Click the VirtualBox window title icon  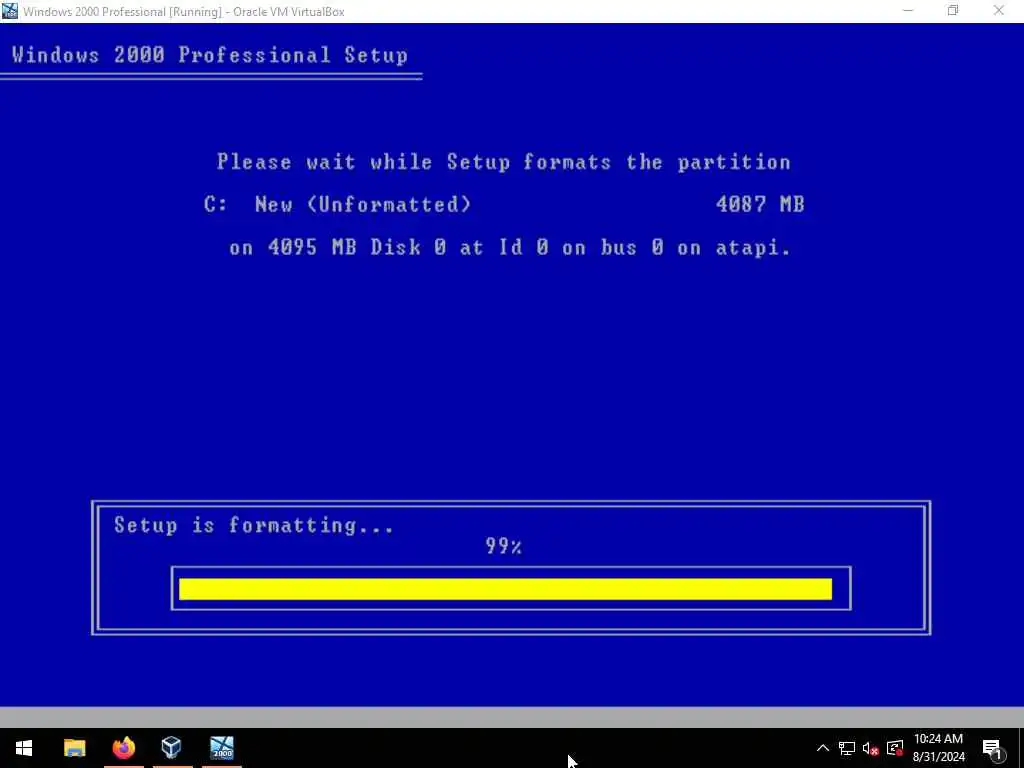(x=10, y=11)
